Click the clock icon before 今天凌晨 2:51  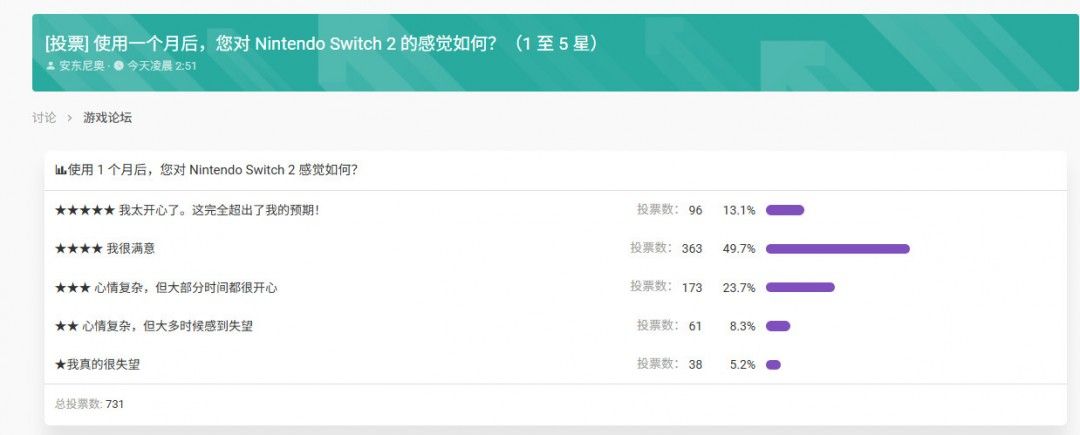[x=119, y=66]
